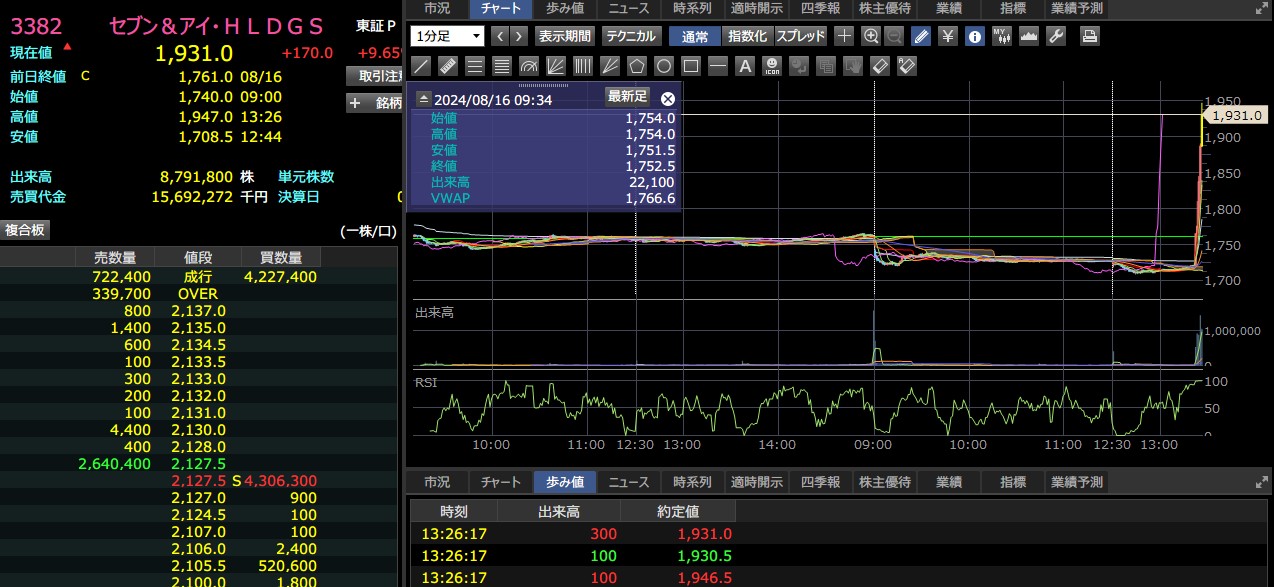
Task: Select the trend line drawing tool
Action: pyautogui.click(x=421, y=66)
